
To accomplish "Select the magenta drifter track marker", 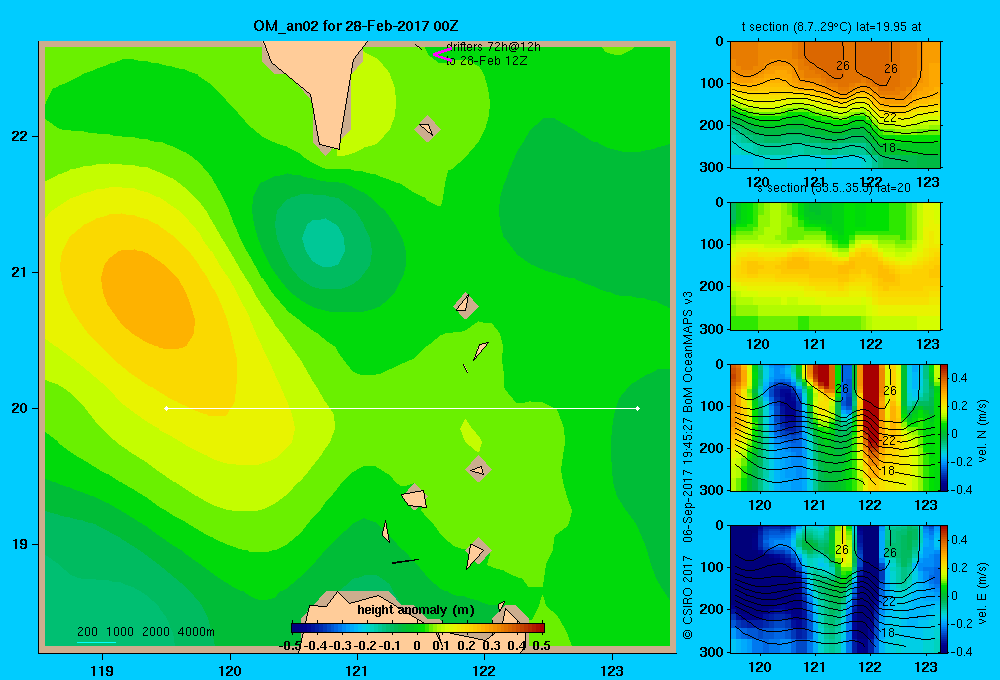I will tap(443, 54).
